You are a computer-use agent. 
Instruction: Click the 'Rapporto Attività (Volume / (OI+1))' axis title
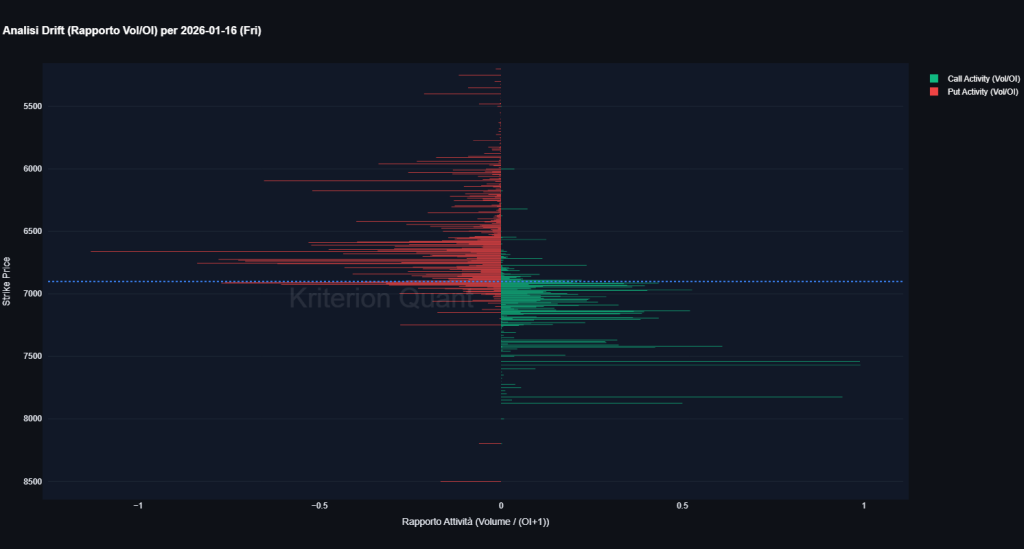[475, 522]
